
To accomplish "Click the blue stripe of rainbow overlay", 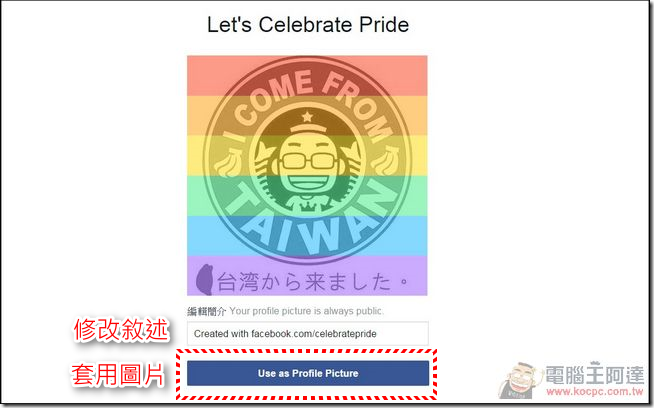I will [307, 236].
